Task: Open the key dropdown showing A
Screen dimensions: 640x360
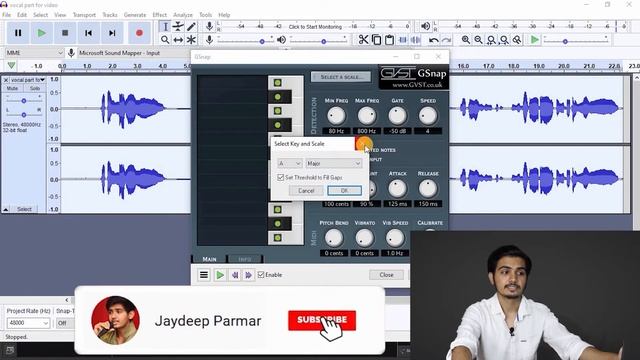Action: [289, 163]
